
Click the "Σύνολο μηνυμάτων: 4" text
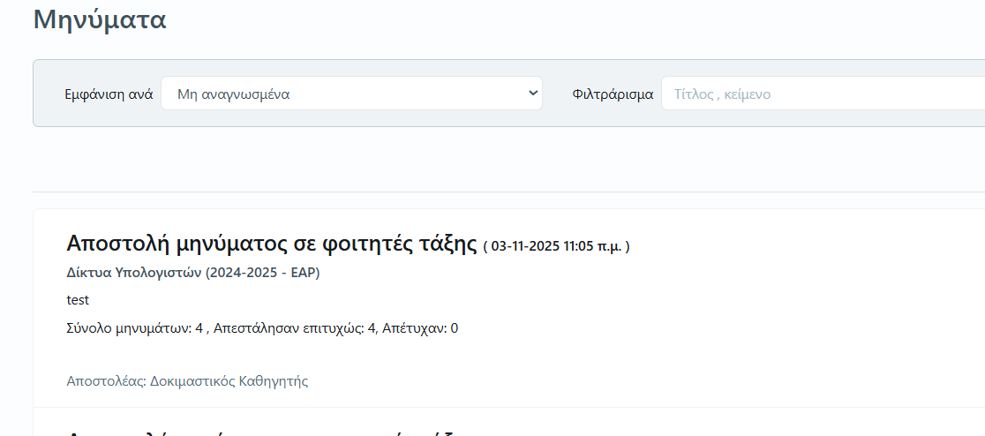[133, 328]
